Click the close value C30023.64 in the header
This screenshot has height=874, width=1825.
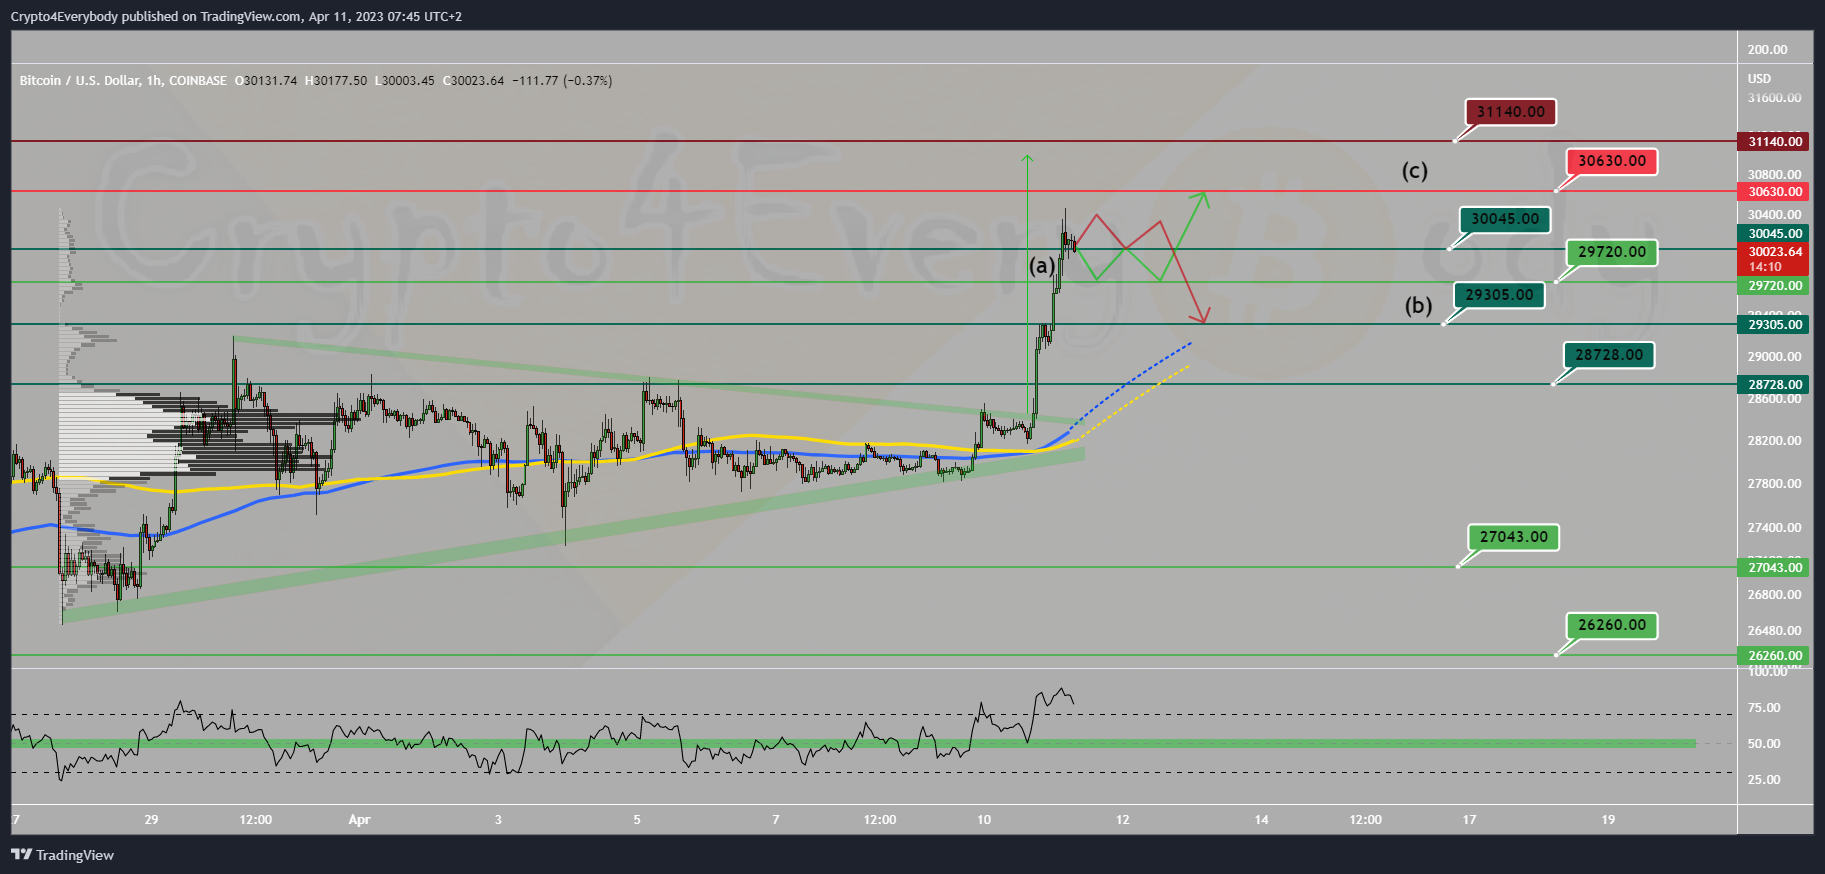pos(474,81)
